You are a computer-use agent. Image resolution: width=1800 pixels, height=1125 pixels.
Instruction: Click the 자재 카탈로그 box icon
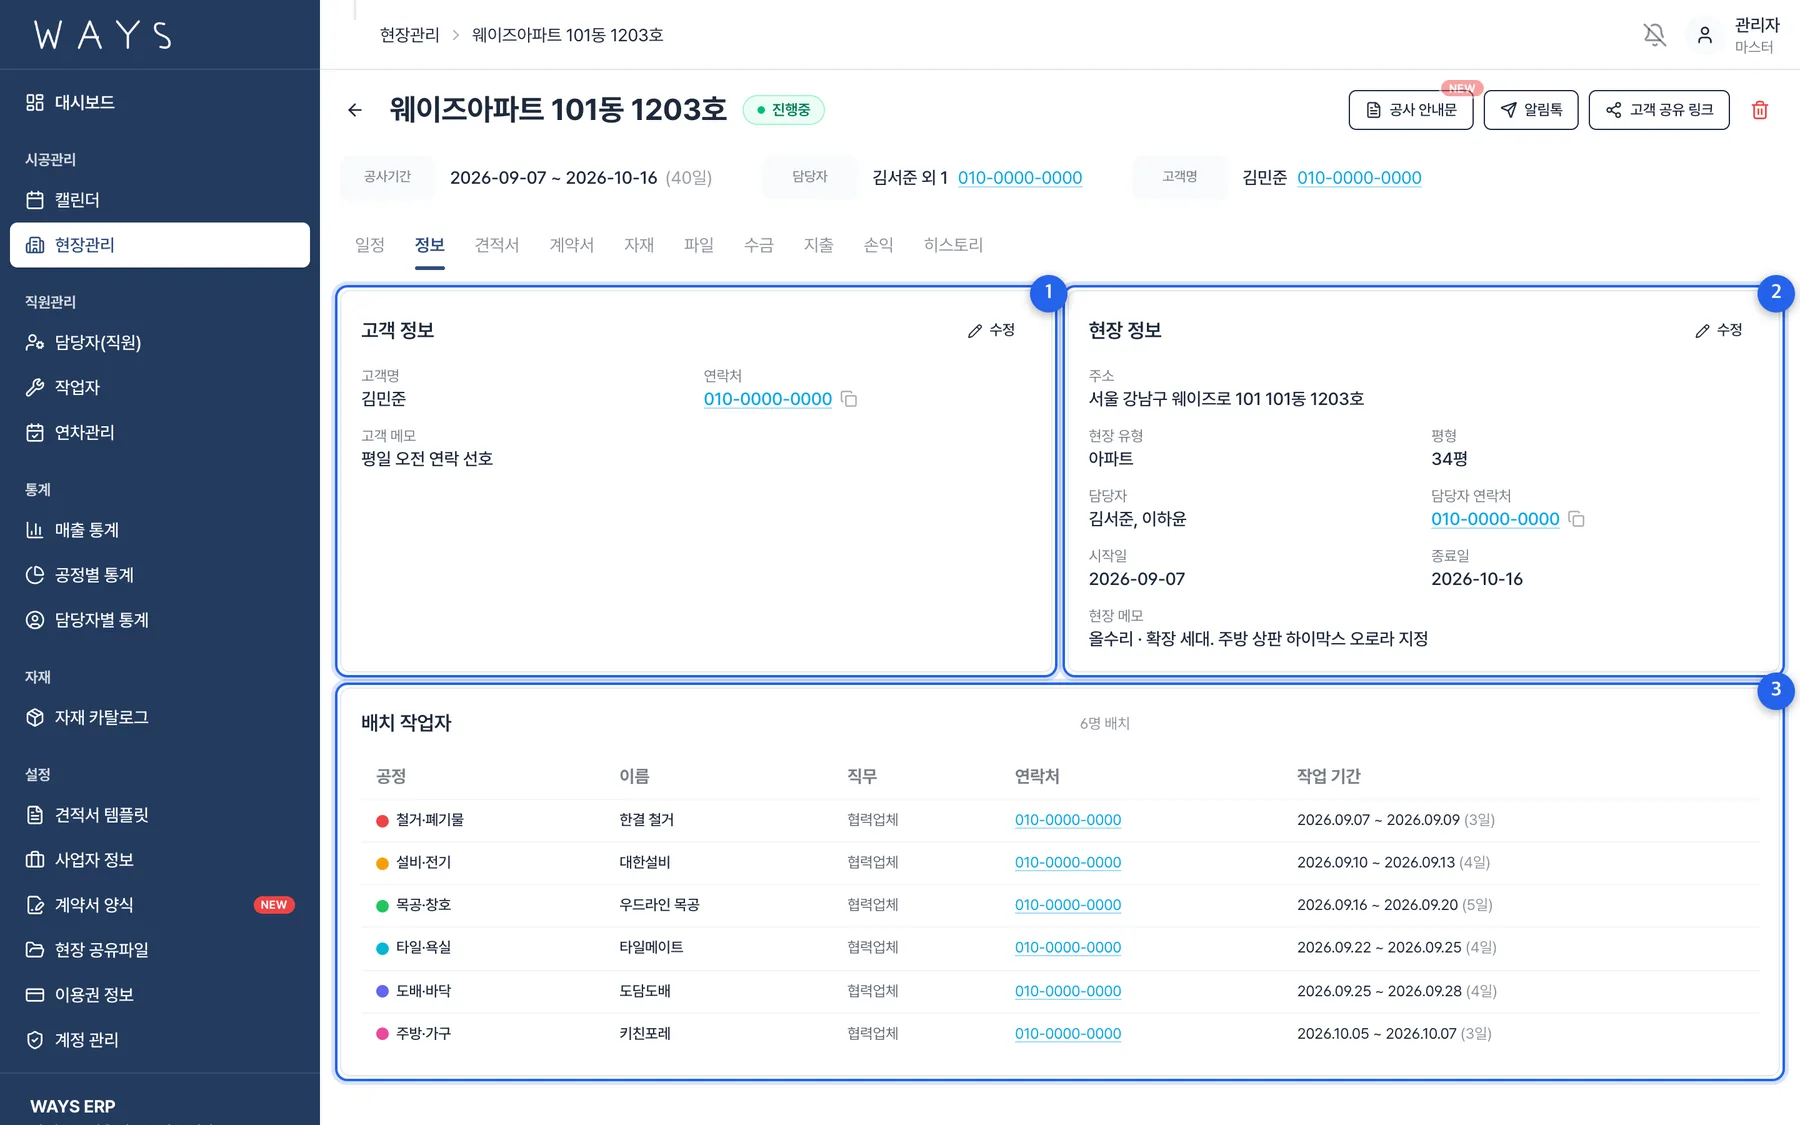[x=35, y=717]
